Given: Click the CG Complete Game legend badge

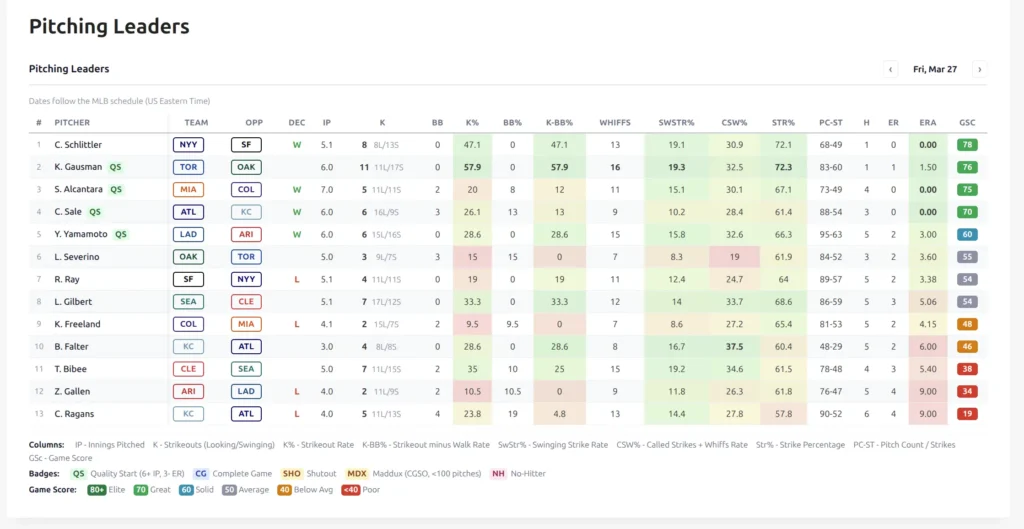Looking at the screenshot, I should (201, 474).
